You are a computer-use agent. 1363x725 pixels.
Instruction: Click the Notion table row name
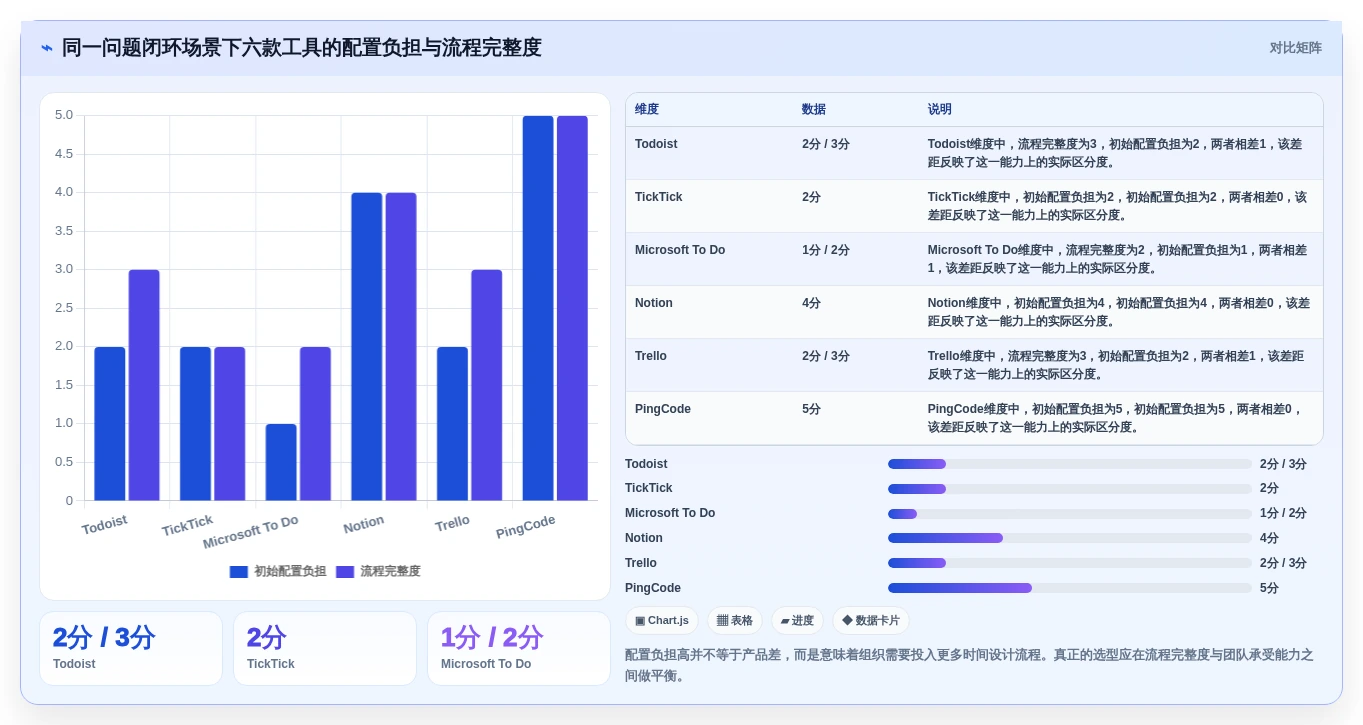(x=654, y=303)
